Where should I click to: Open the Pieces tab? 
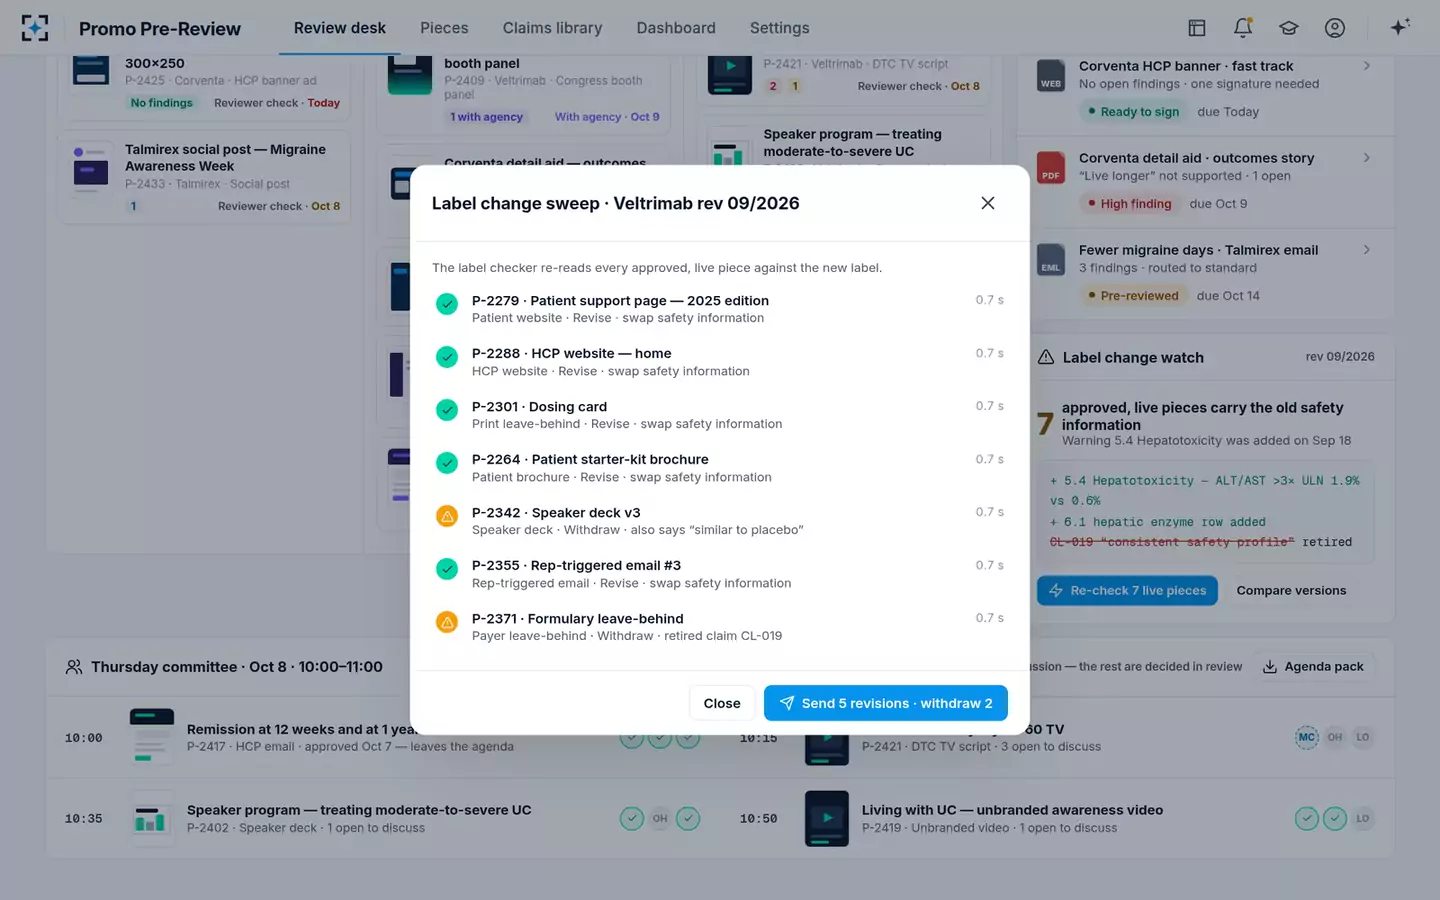(444, 28)
